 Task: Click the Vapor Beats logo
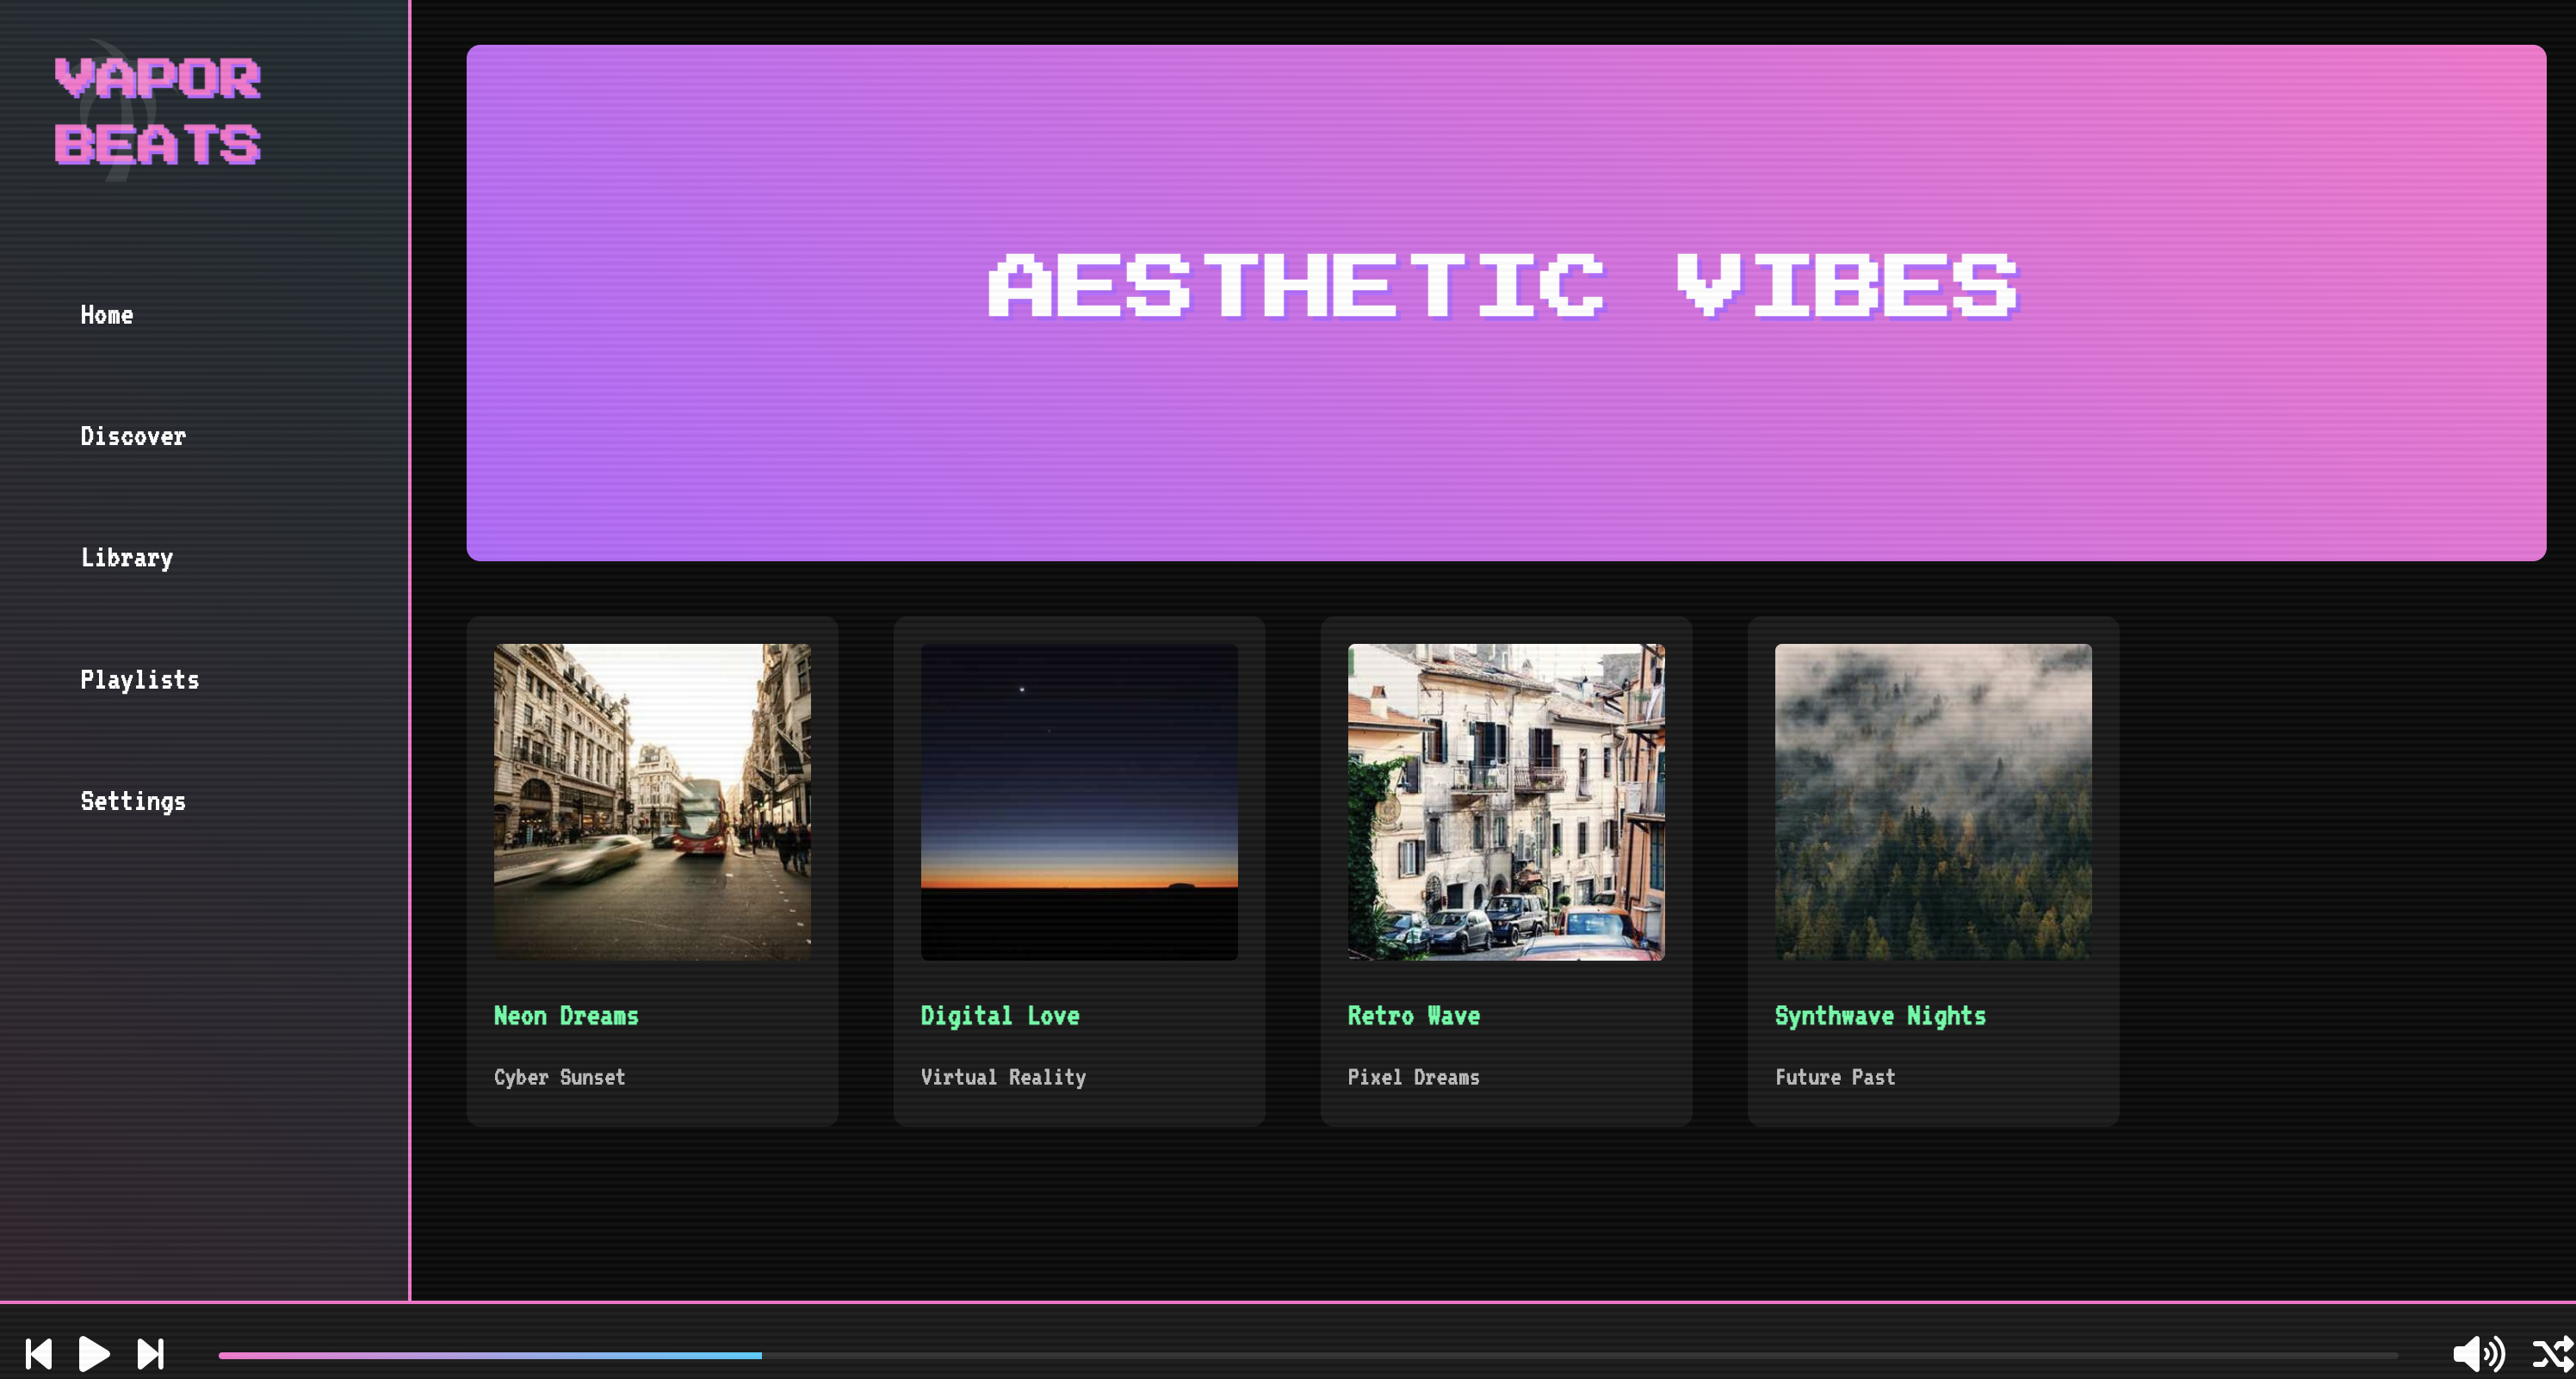tap(157, 111)
